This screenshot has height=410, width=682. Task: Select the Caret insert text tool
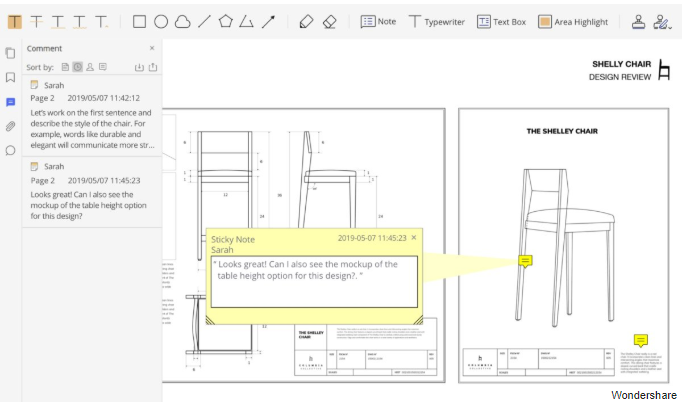[x=101, y=21]
